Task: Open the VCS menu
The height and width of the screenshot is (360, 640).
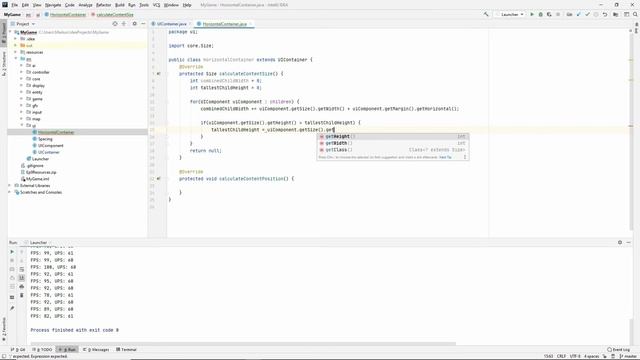Action: click(156, 5)
